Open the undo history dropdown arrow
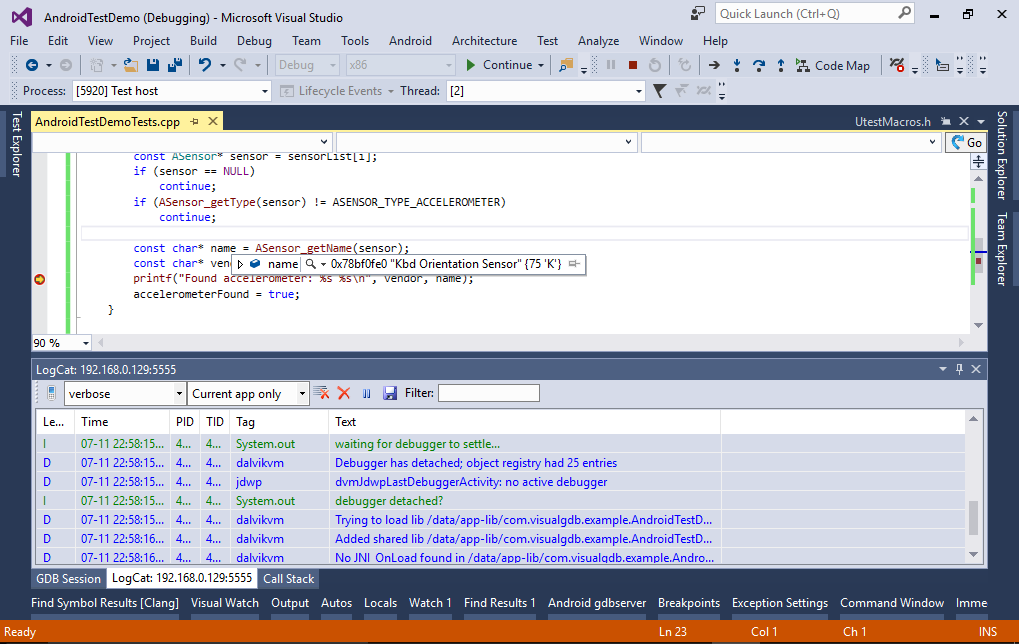The image size is (1019, 644). click(x=222, y=65)
